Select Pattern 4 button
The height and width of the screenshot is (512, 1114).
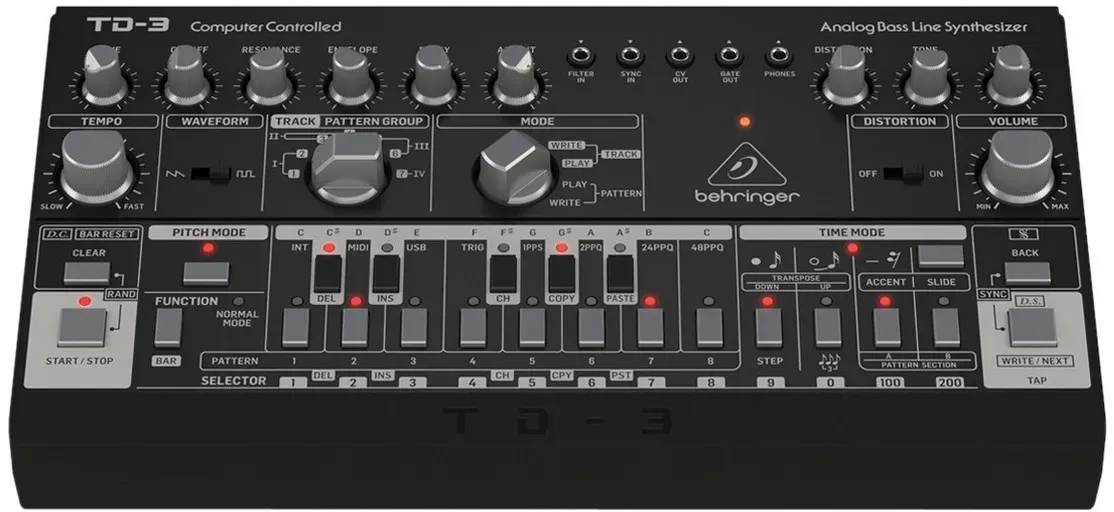tap(473, 328)
